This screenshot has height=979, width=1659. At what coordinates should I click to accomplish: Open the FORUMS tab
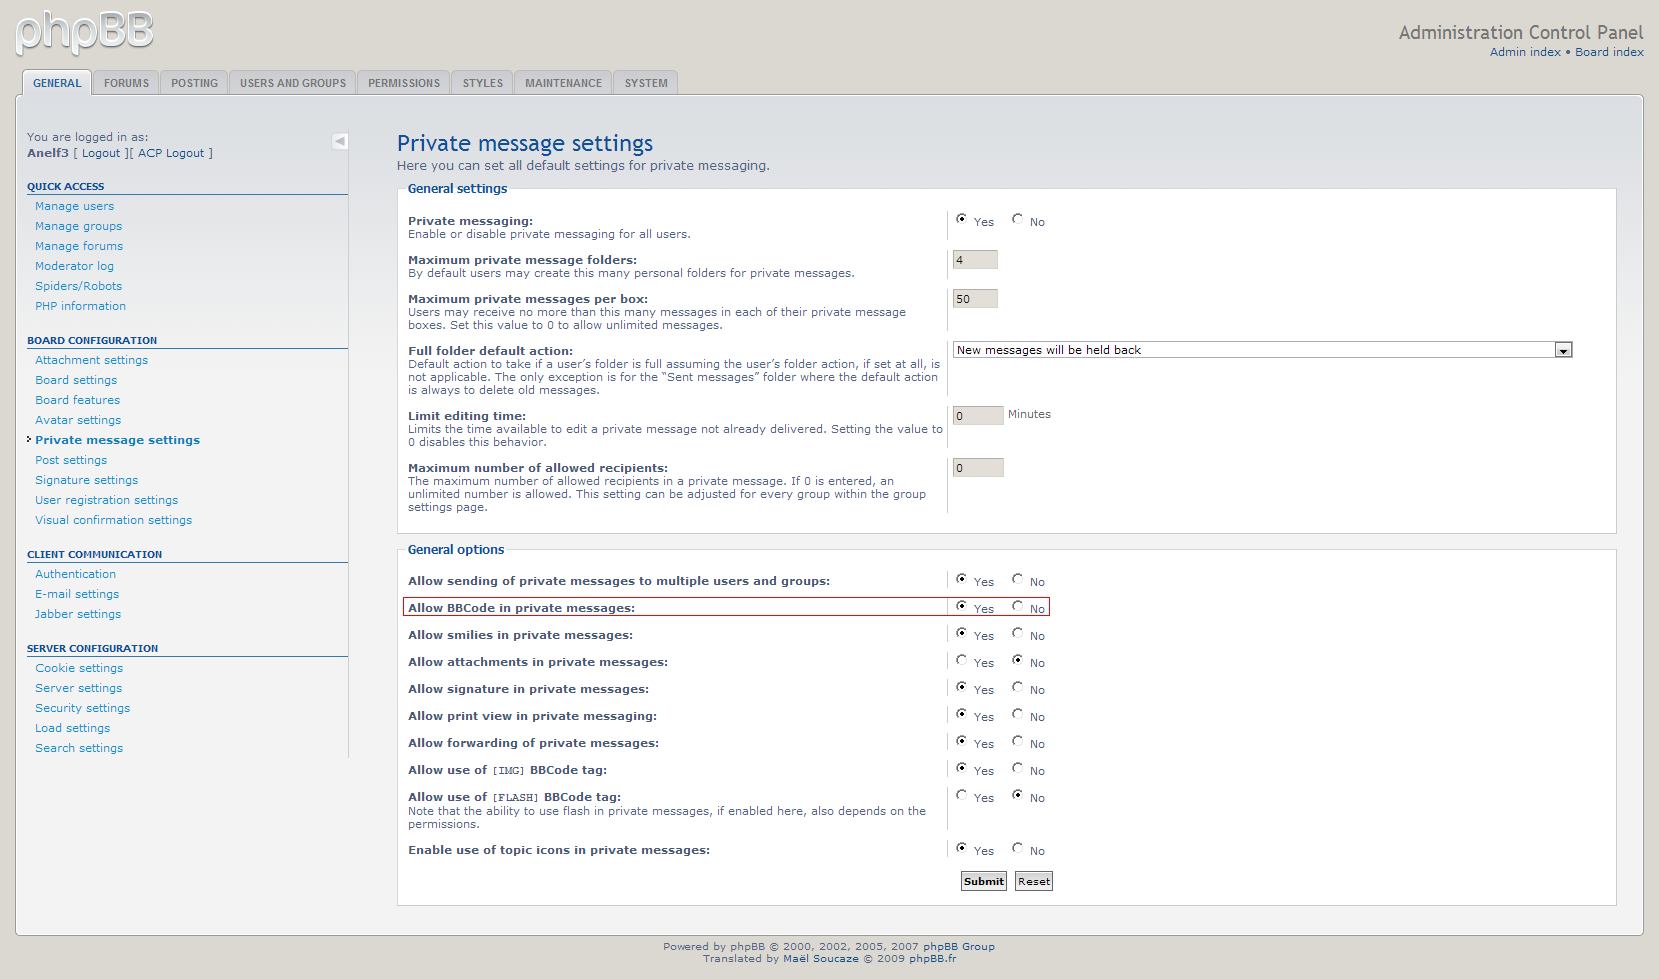coord(126,83)
